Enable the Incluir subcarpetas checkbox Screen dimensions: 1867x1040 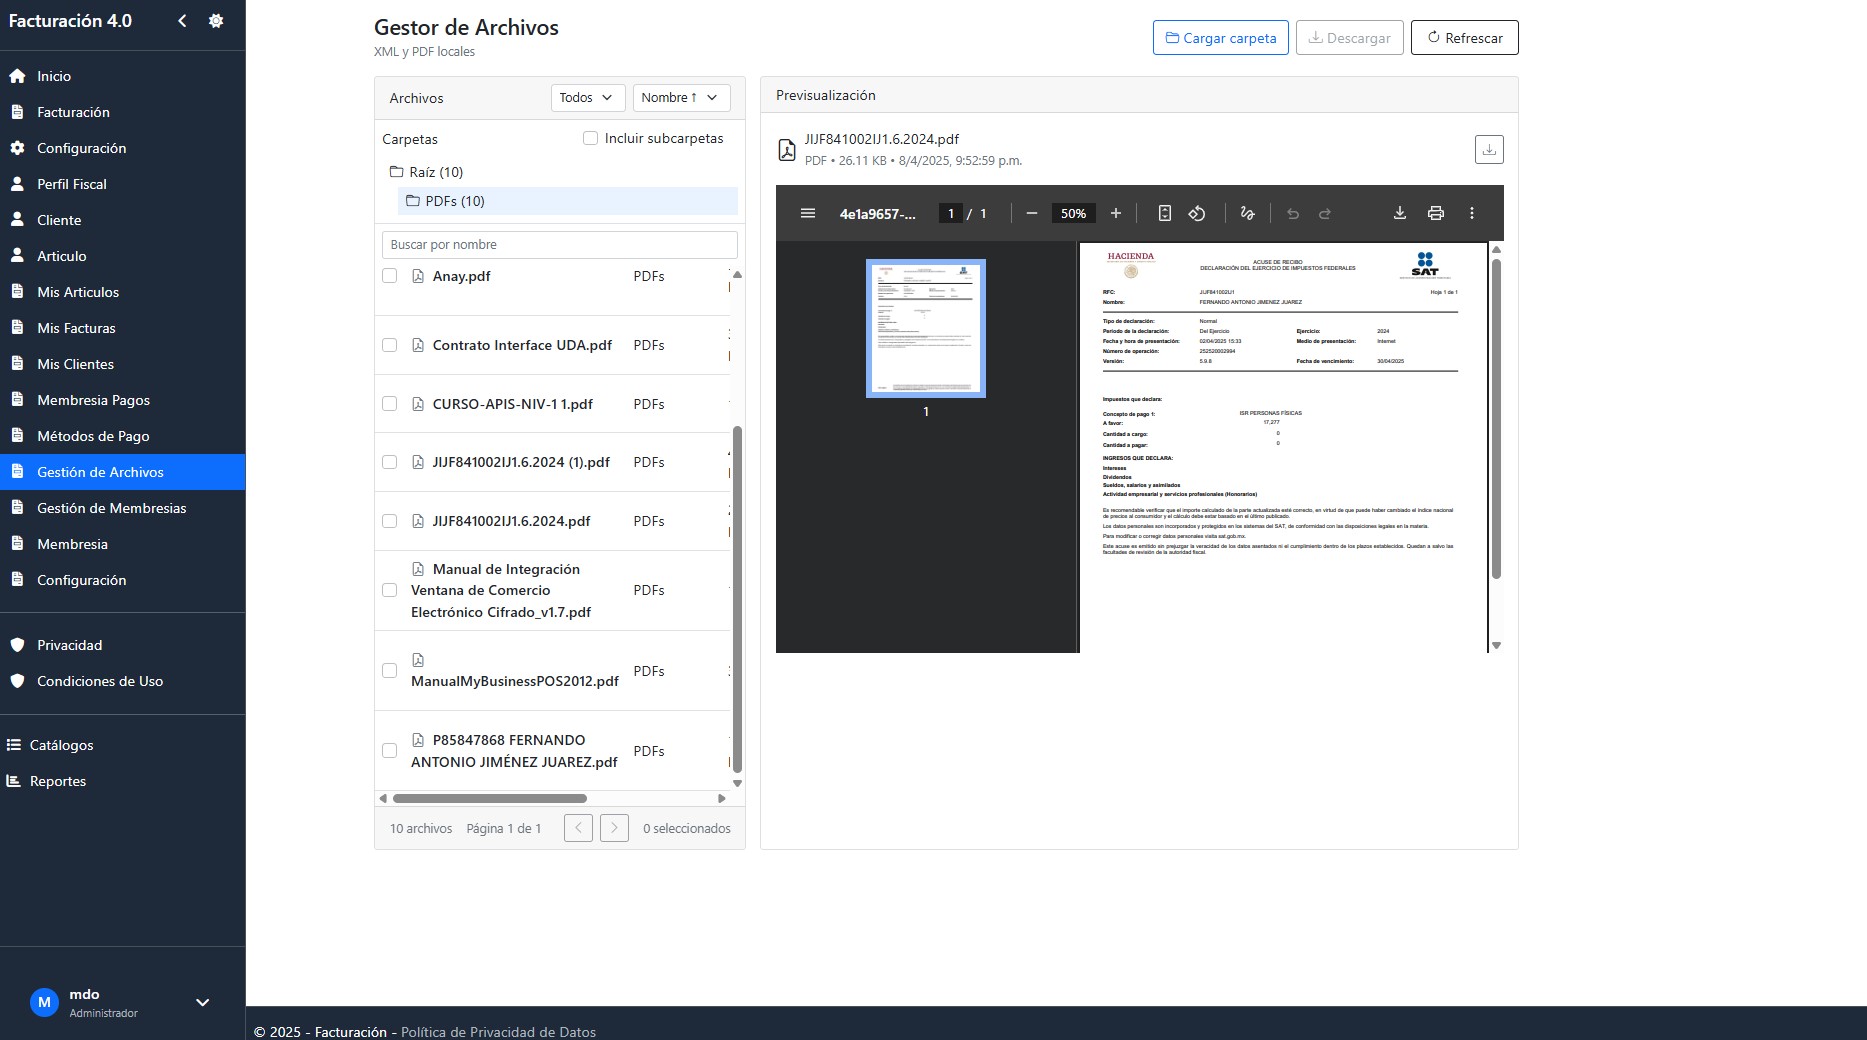(x=591, y=139)
